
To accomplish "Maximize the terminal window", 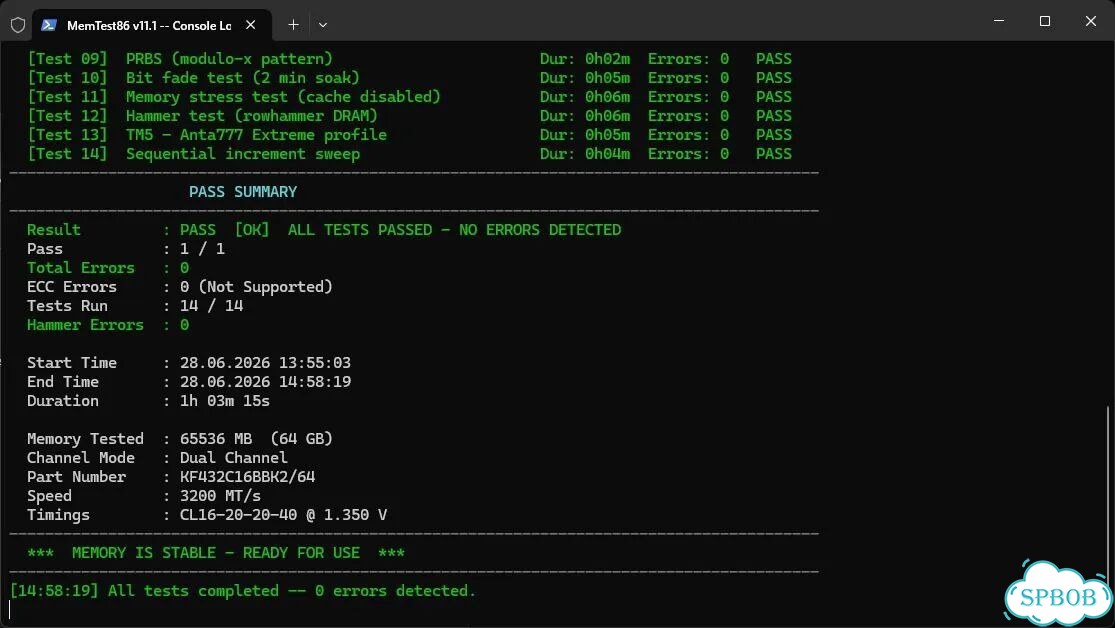I will click(1045, 21).
